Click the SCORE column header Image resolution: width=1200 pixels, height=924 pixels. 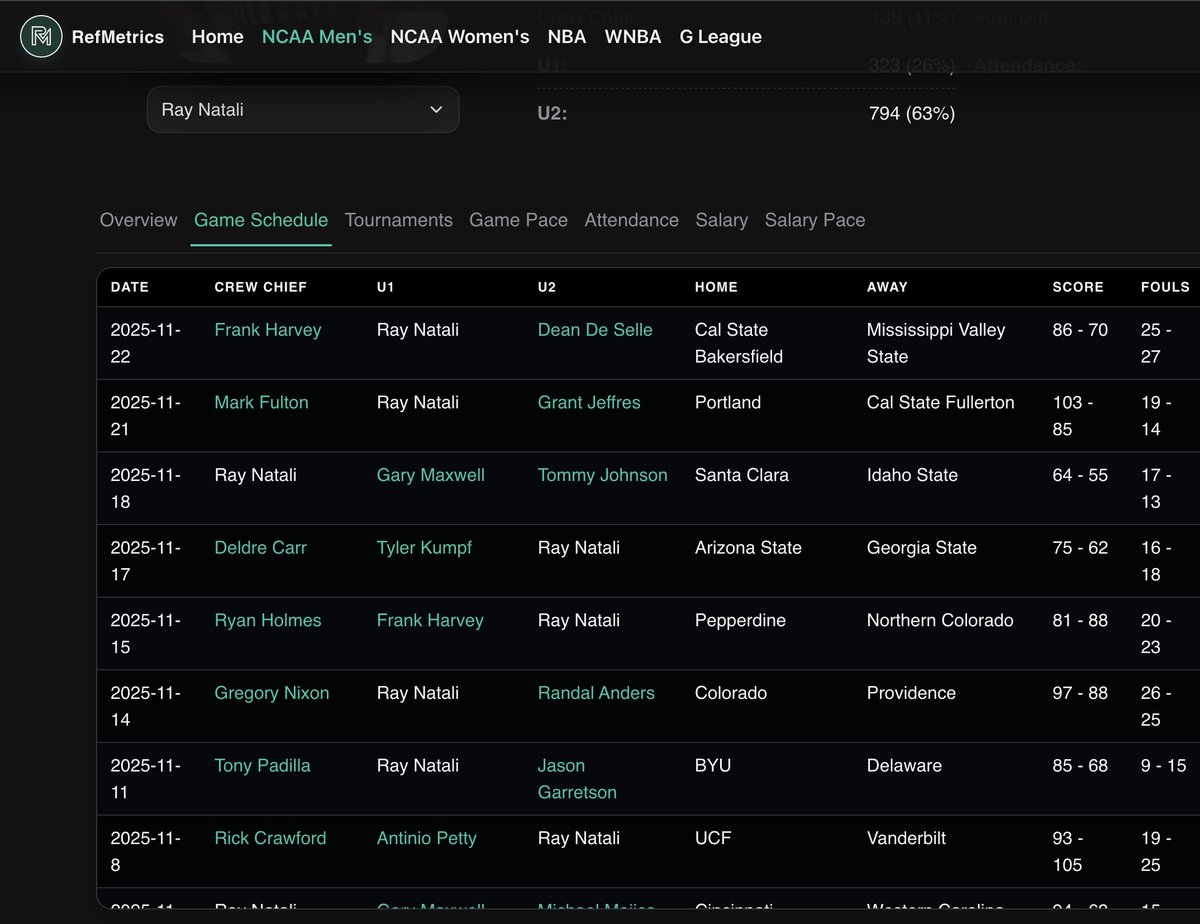pos(1078,287)
